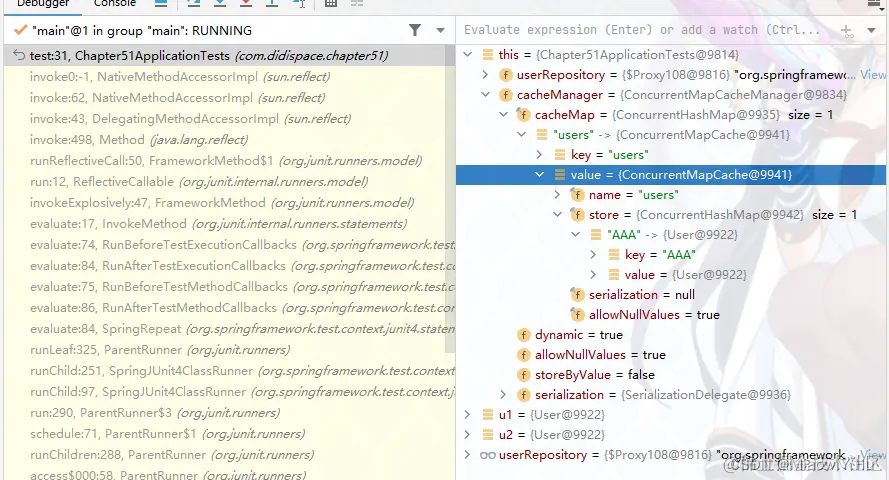Collapse the cacheManager node
The image size is (889, 480).
[485, 95]
